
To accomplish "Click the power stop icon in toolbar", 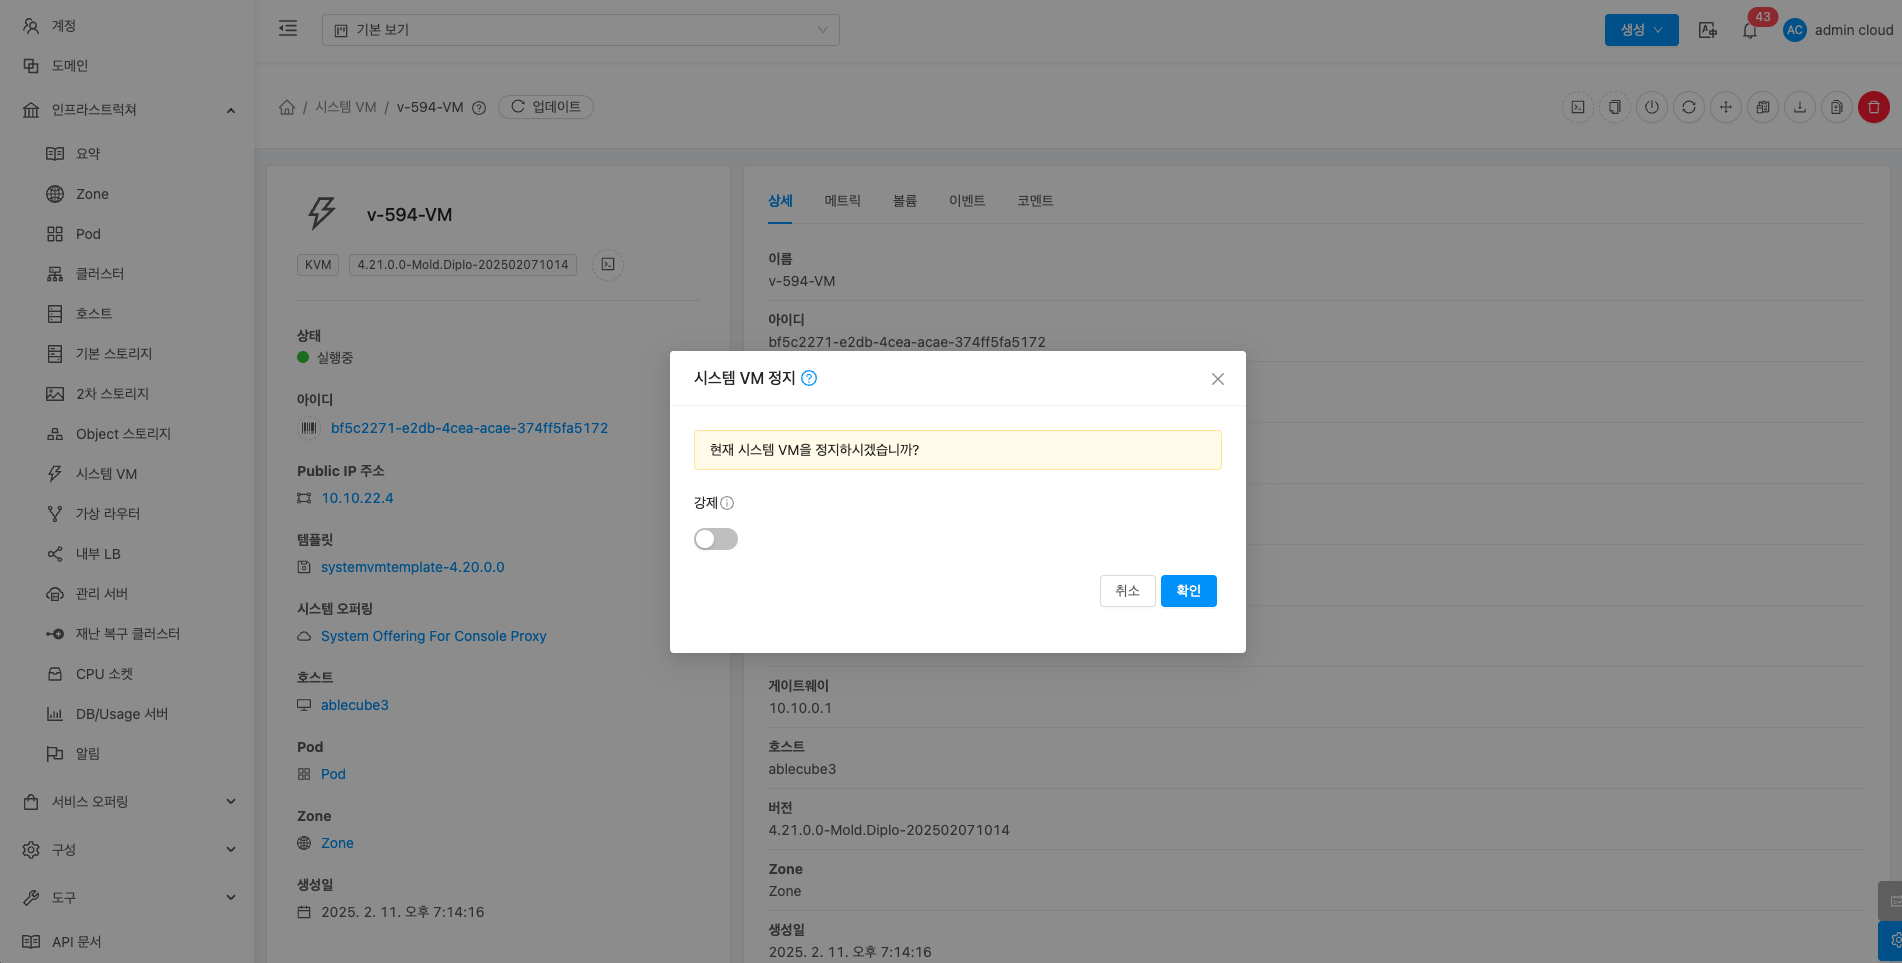I will pyautogui.click(x=1651, y=107).
